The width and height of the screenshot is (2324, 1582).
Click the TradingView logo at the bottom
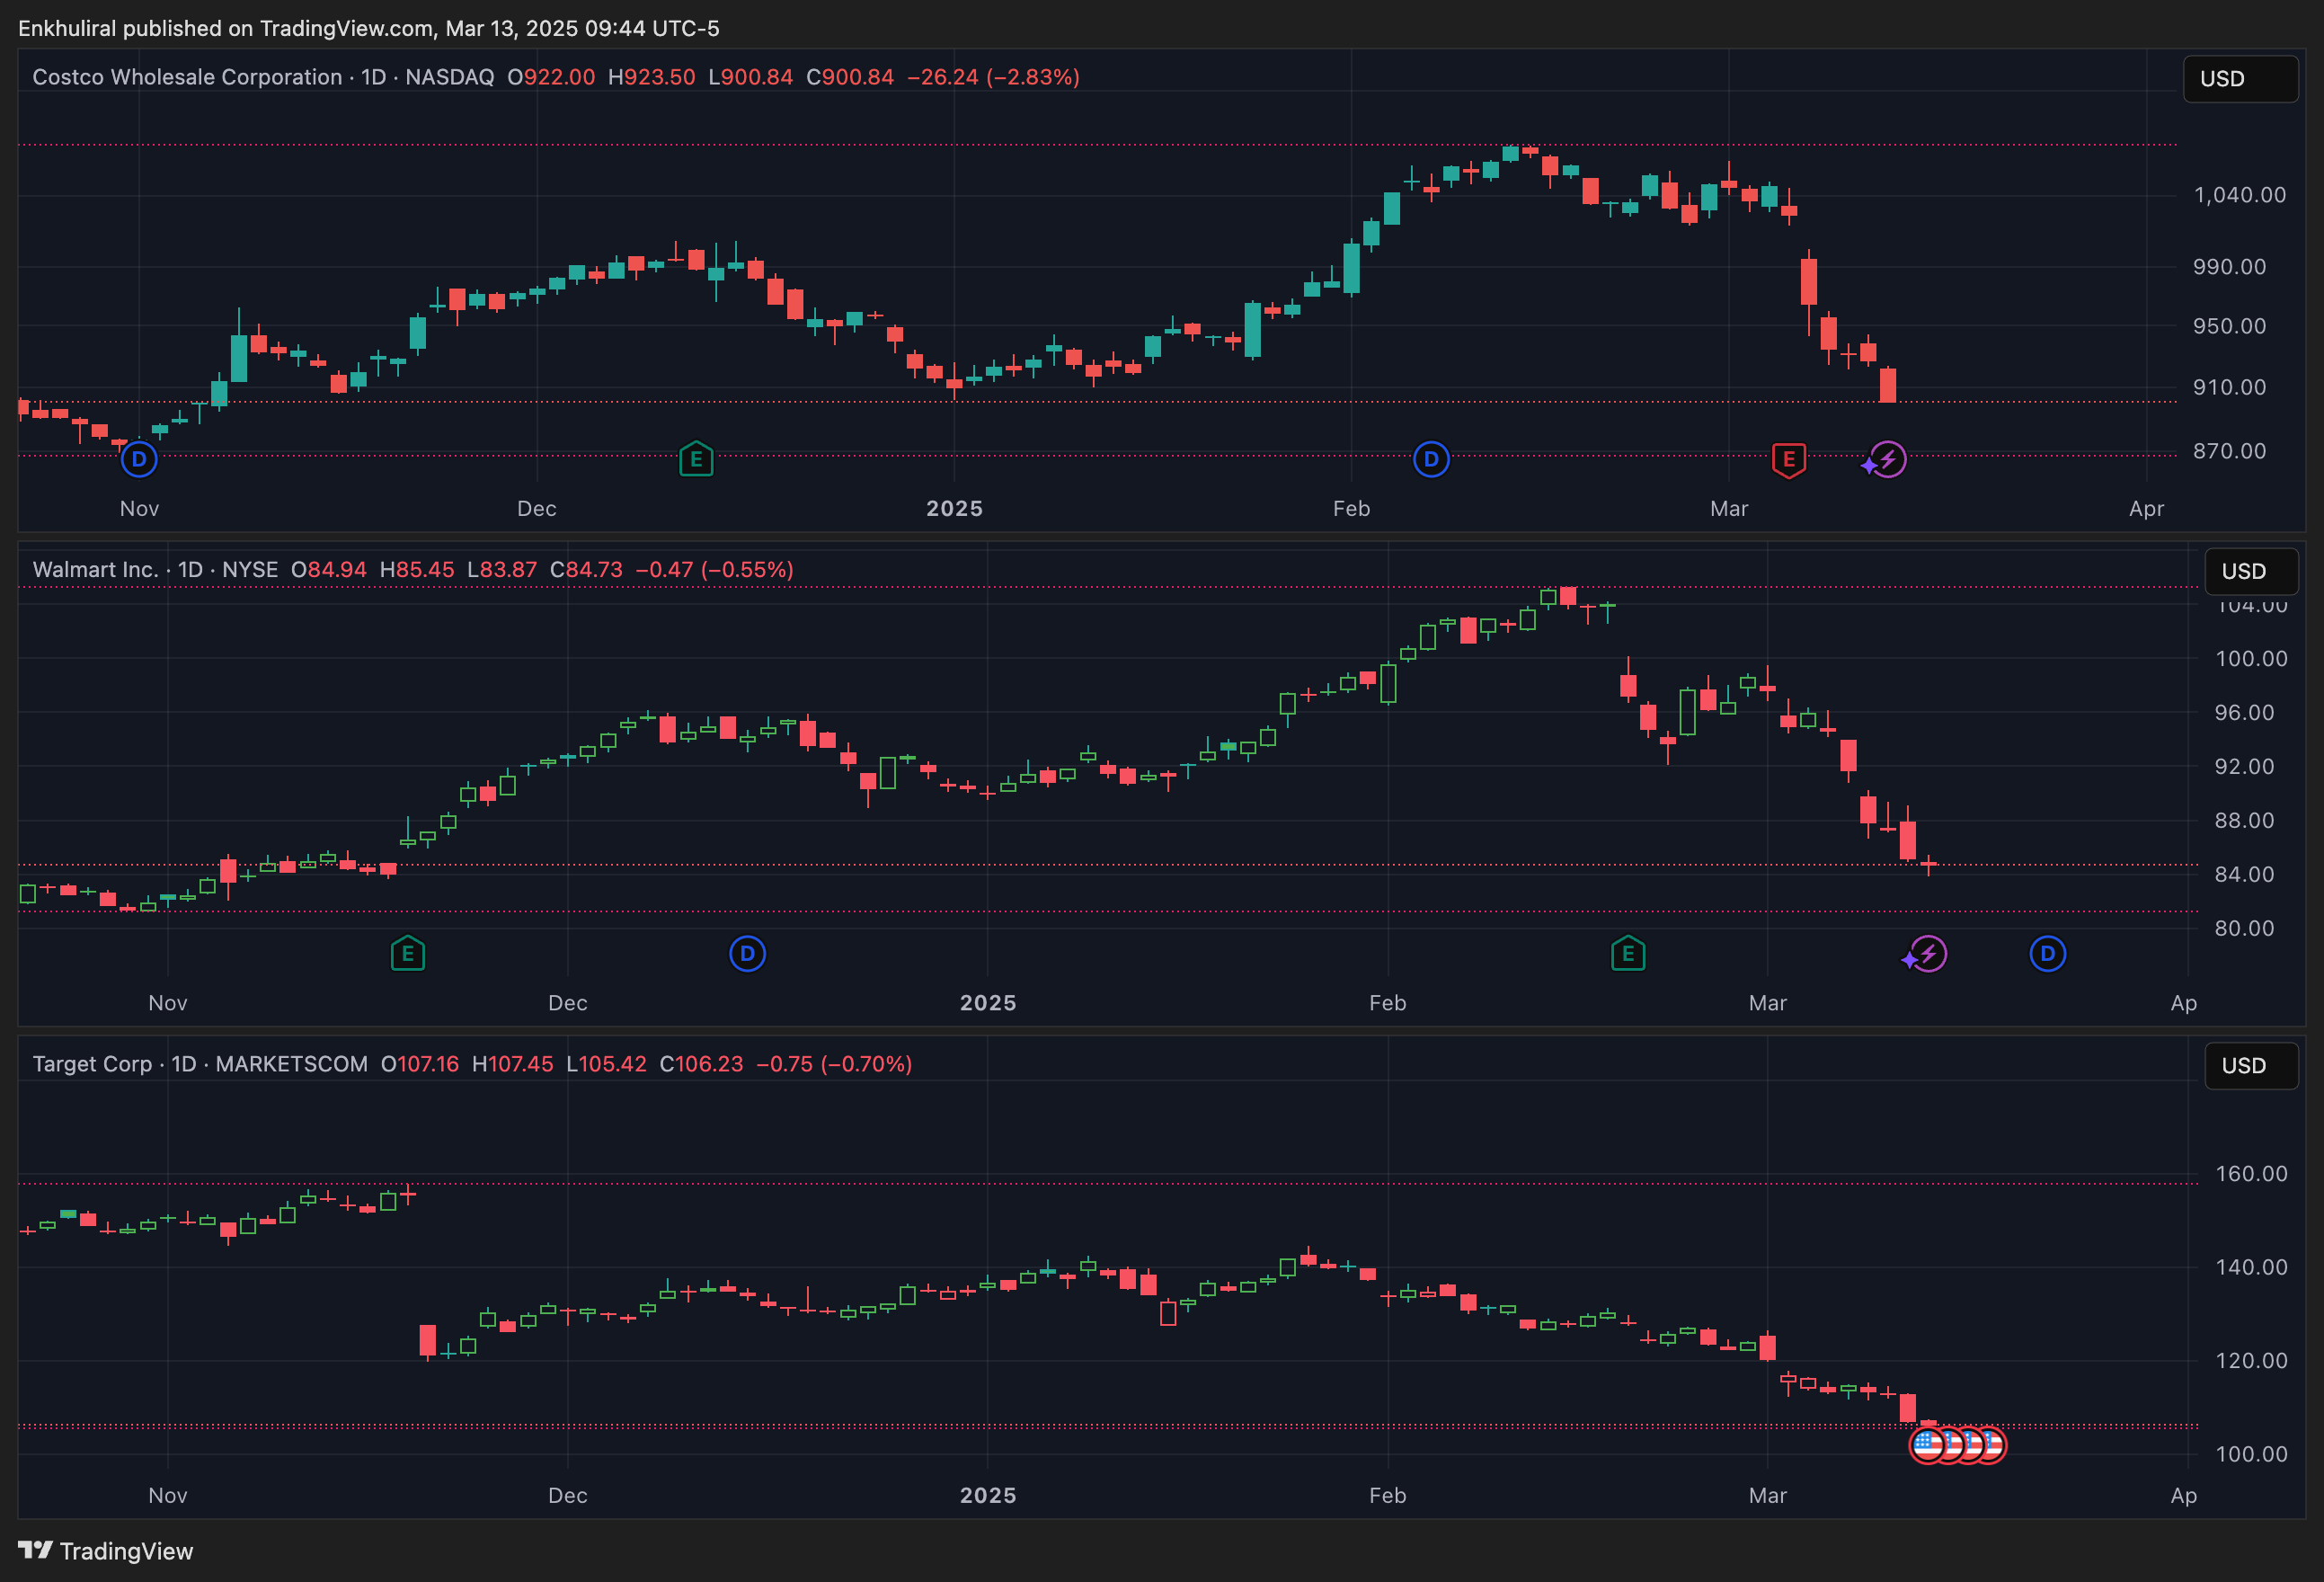106,1550
